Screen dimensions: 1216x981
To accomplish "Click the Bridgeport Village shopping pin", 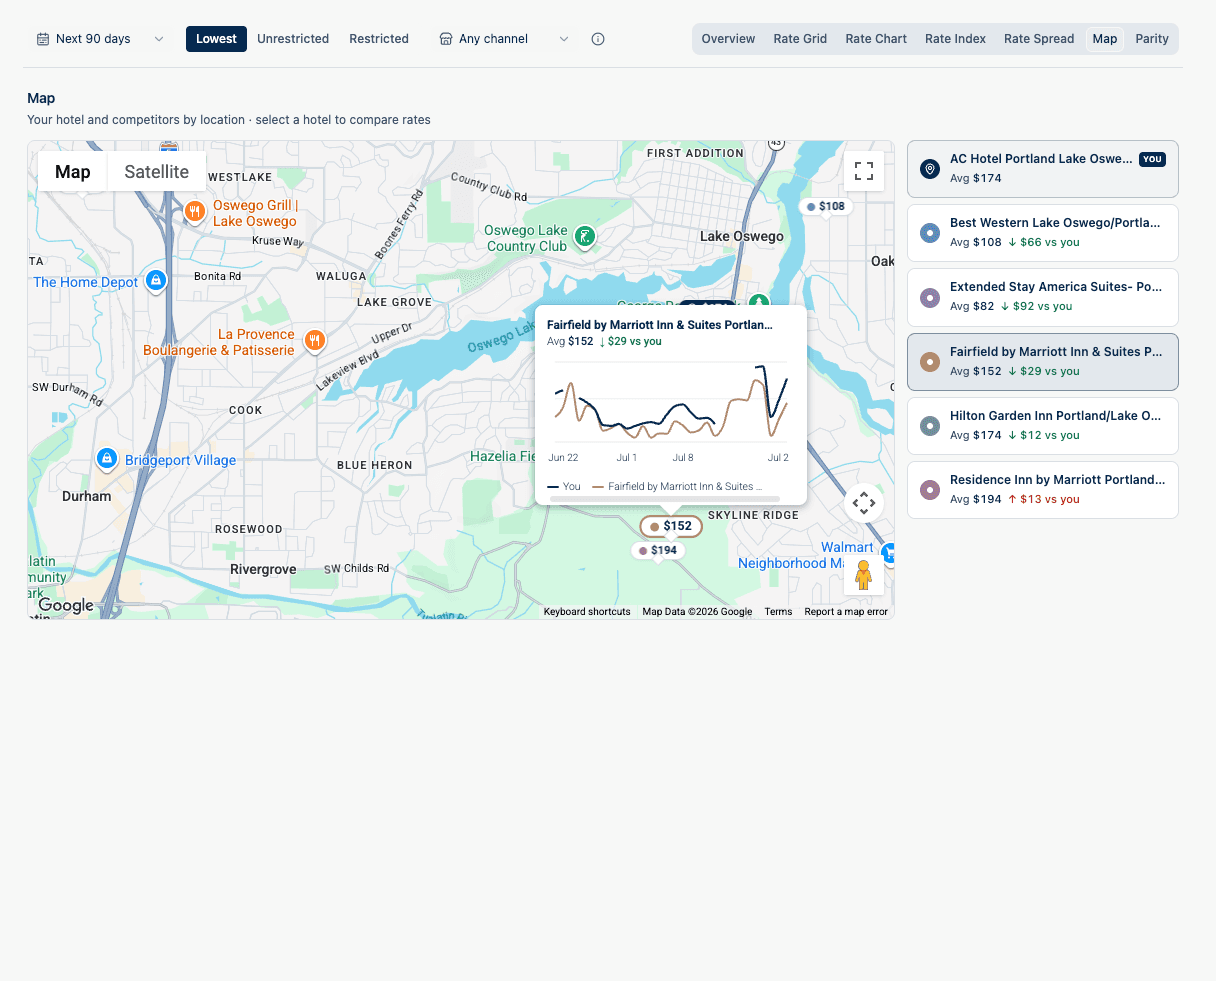I will (107, 459).
